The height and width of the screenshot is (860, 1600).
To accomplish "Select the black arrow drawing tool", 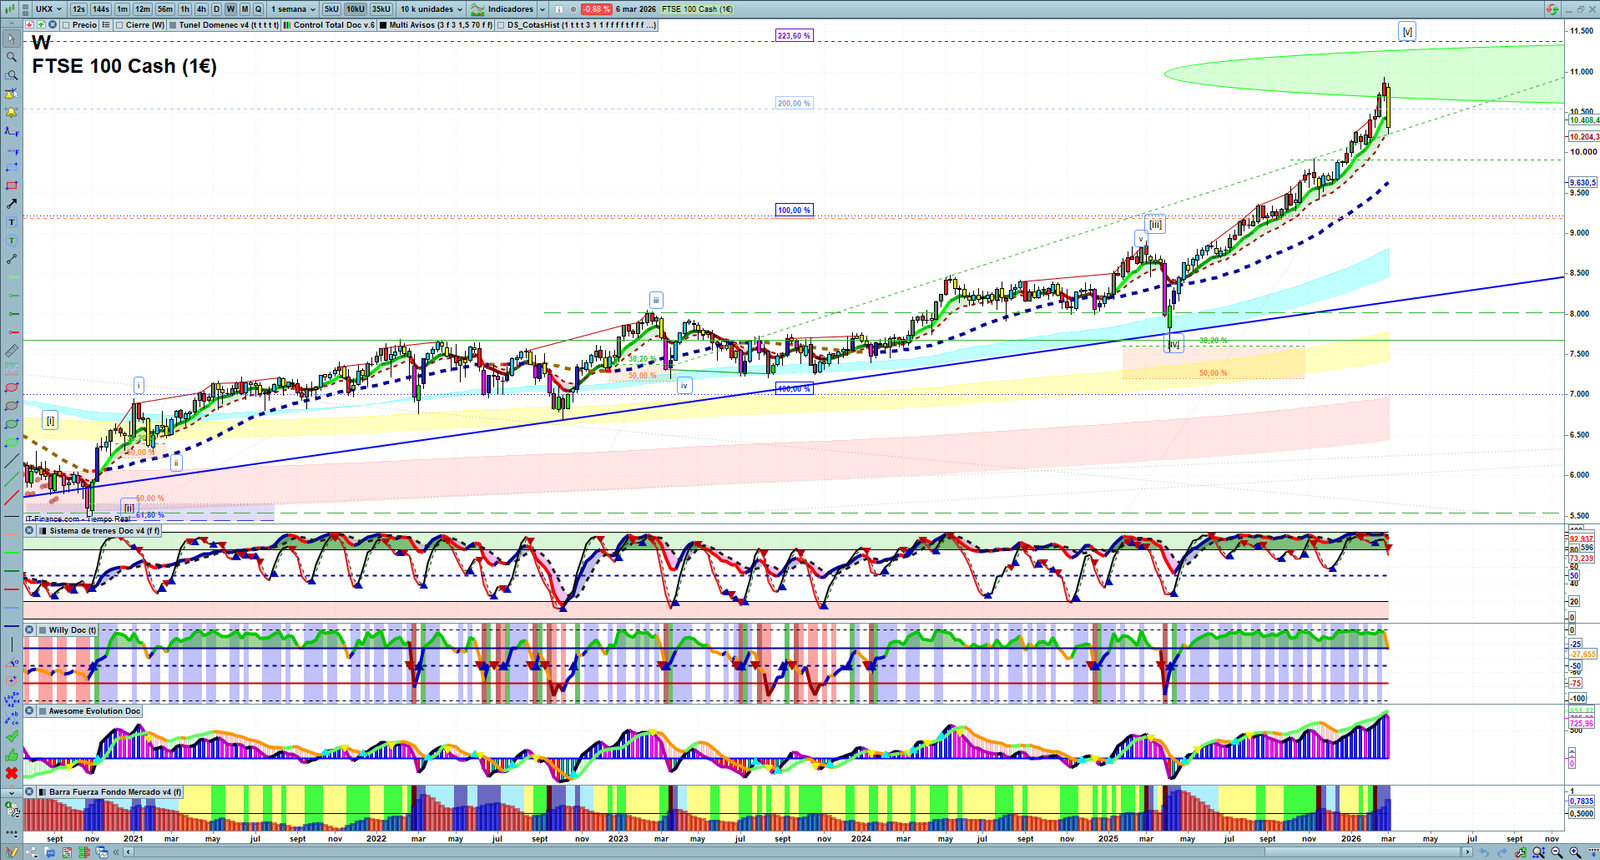I will 11,204.
